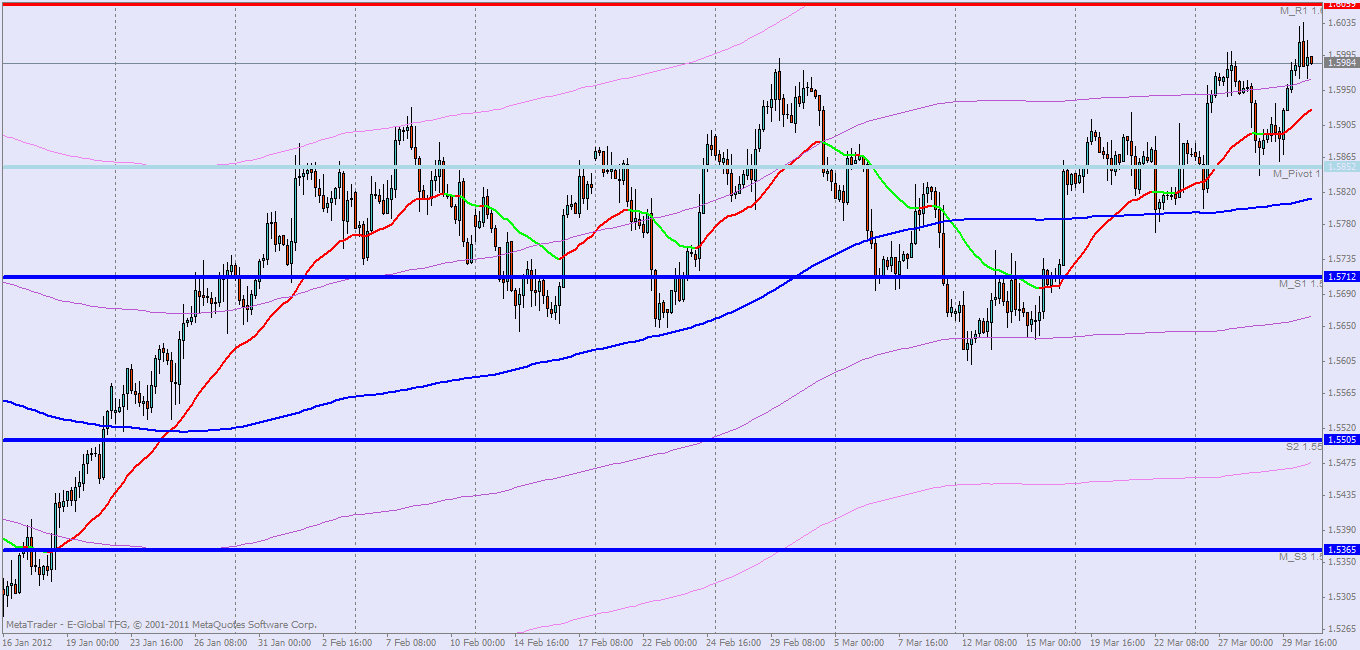Screen dimensions: 1360x650
Task: Click the 1.5505 price tag on axis
Action: pos(1340,439)
